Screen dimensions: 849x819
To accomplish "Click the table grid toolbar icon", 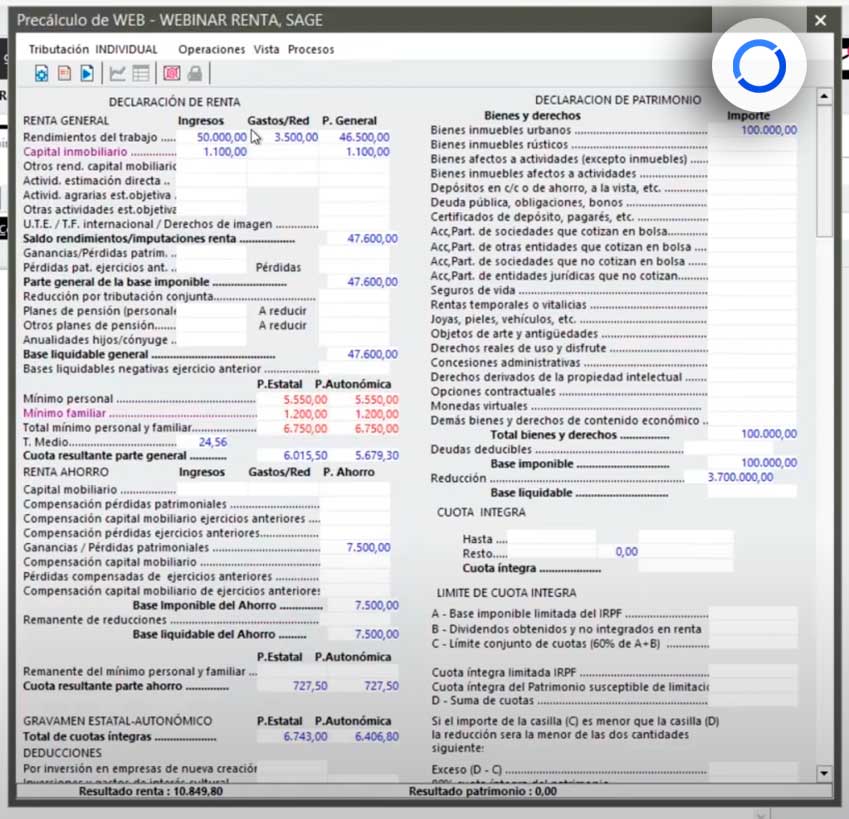I will [141, 73].
